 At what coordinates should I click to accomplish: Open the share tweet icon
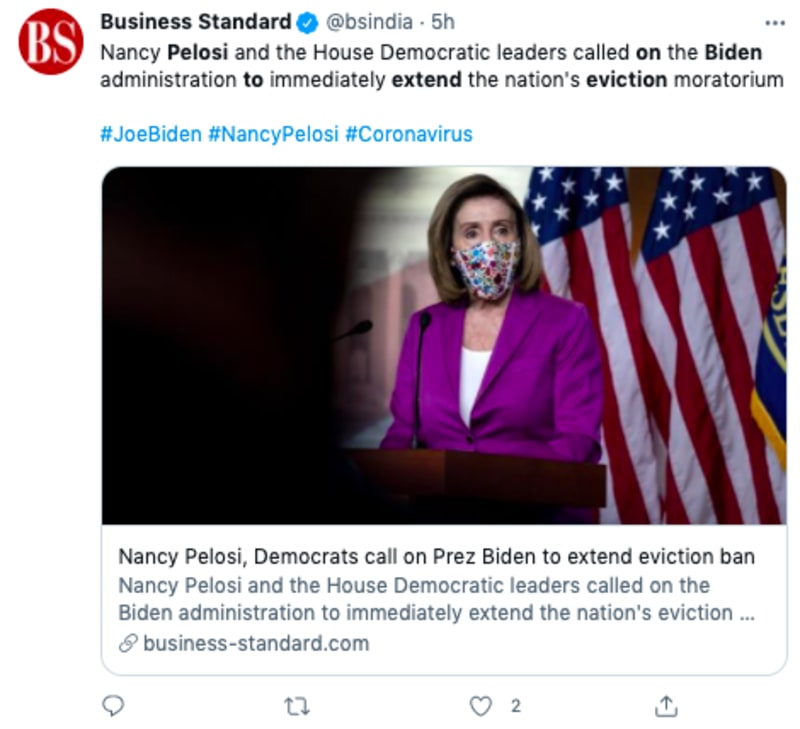(666, 706)
